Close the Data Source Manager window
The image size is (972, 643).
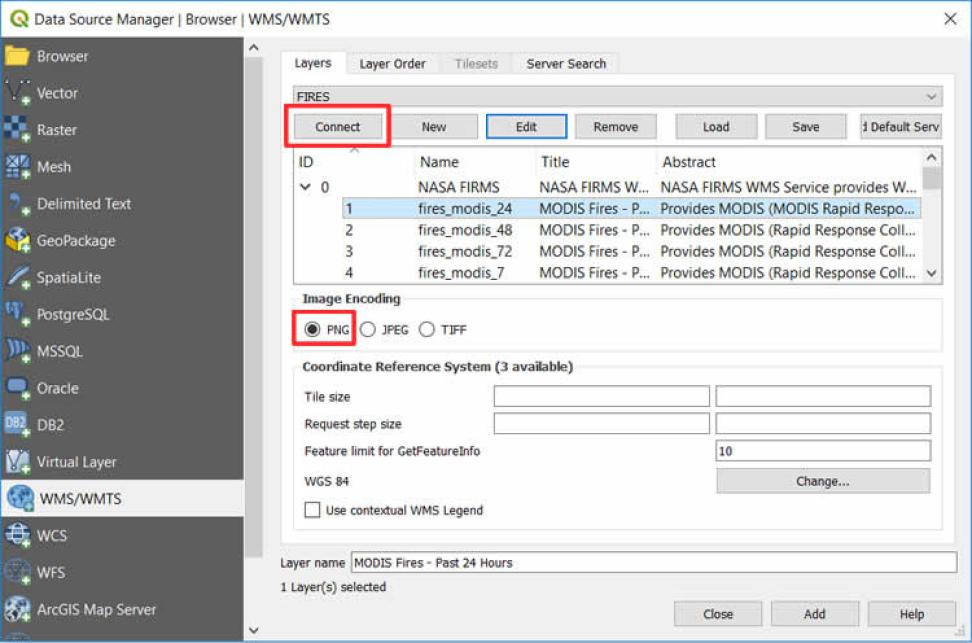(x=950, y=19)
